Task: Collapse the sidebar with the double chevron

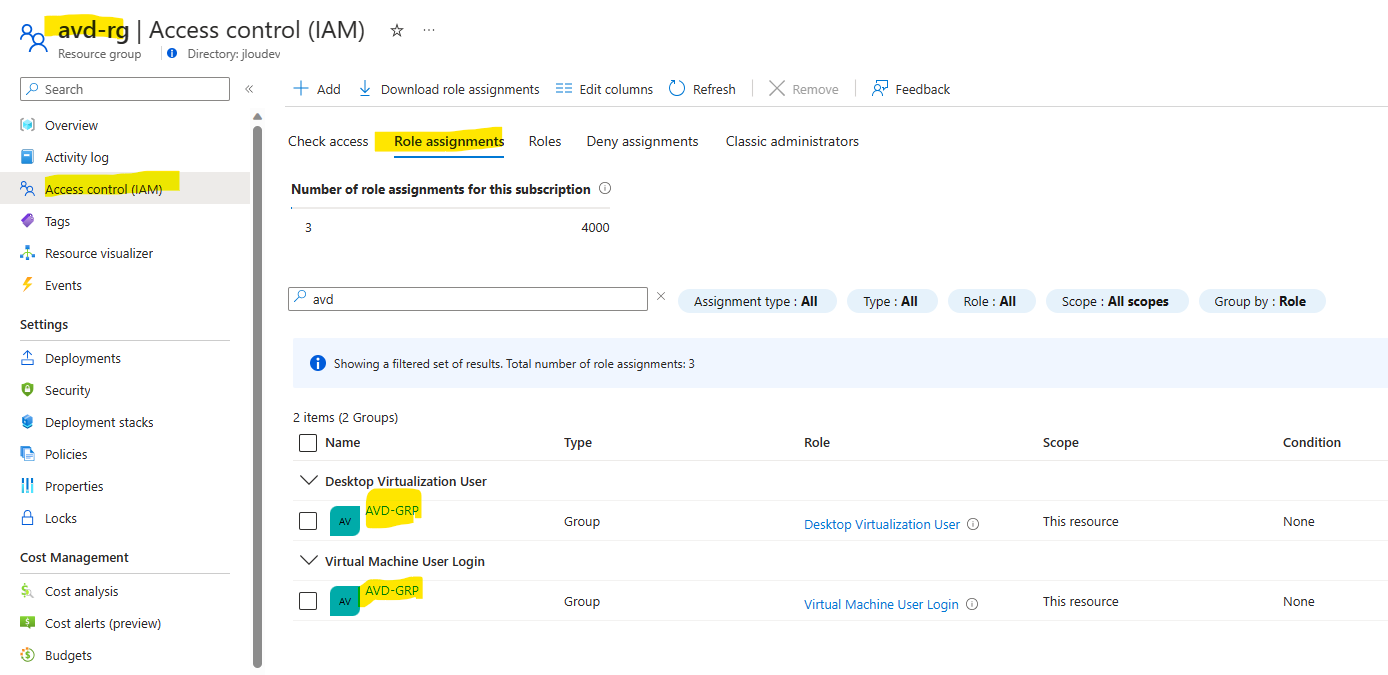Action: 249,89
